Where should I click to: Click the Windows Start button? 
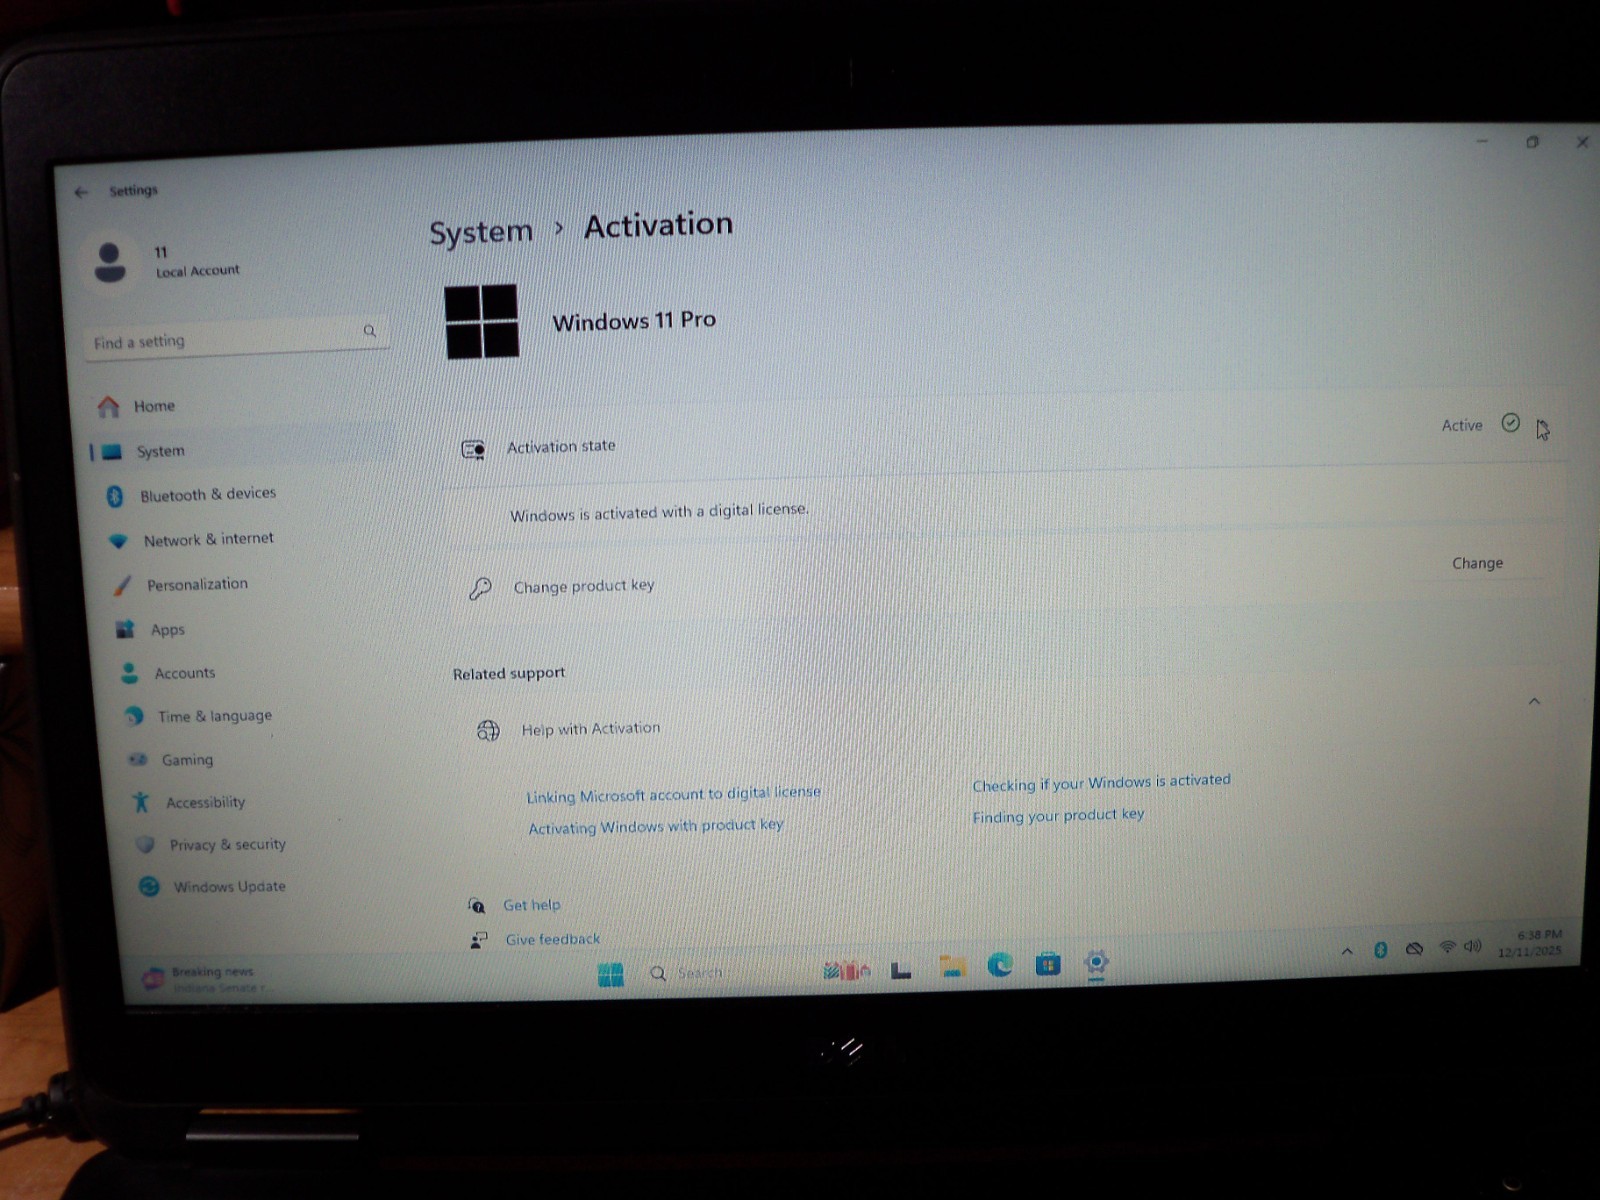pyautogui.click(x=610, y=974)
